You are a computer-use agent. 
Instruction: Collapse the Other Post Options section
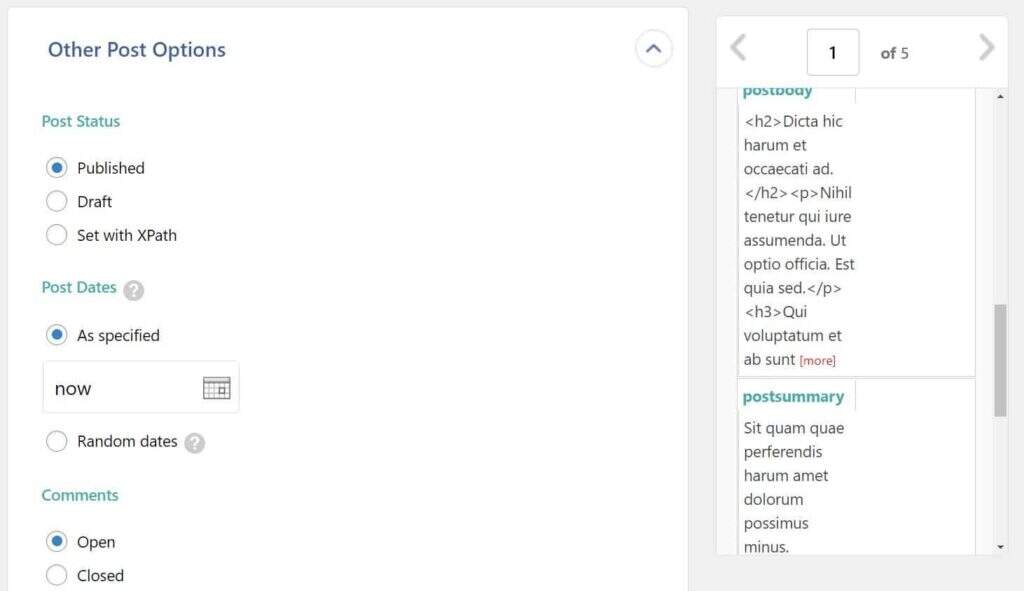[653, 48]
